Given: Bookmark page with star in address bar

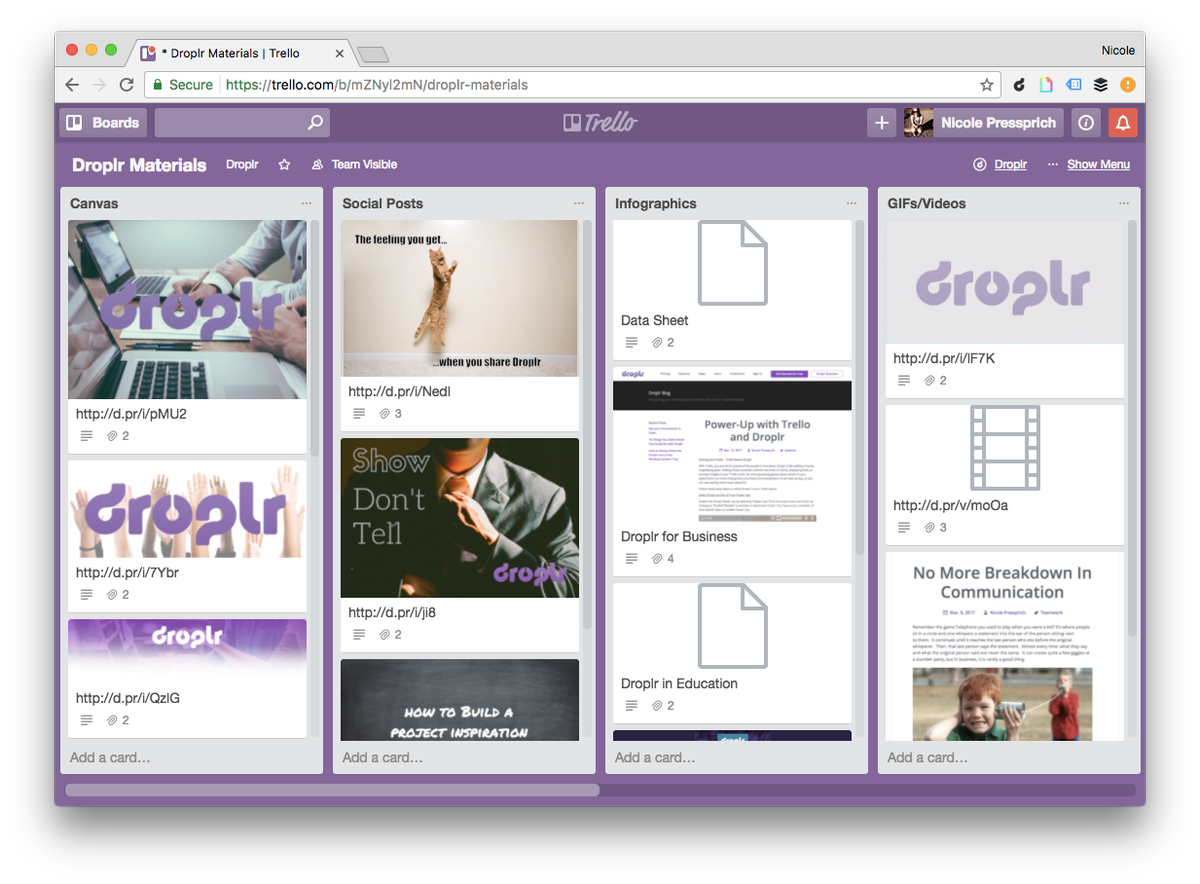Looking at the screenshot, I should pyautogui.click(x=986, y=85).
